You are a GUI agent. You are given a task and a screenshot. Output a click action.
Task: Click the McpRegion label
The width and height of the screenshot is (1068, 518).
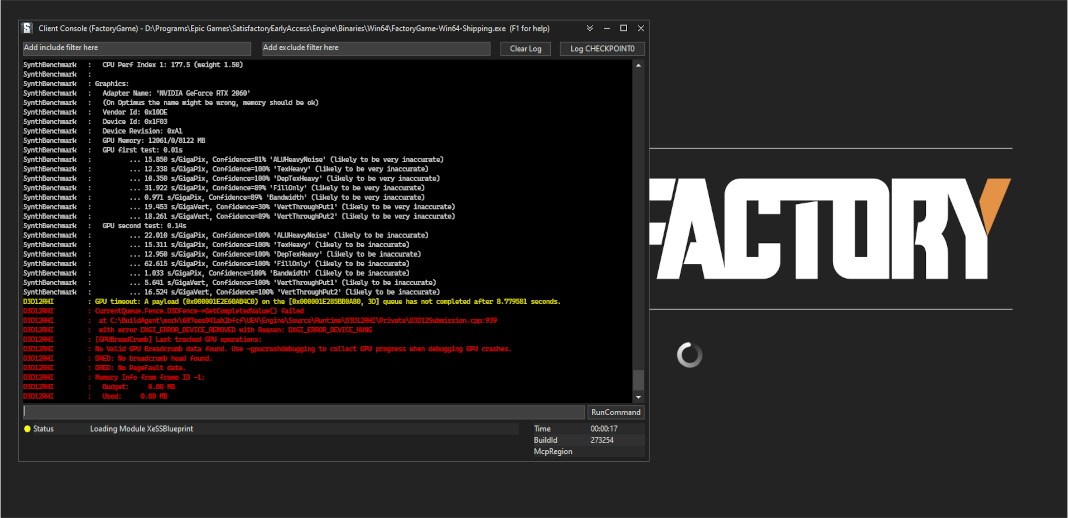[553, 451]
